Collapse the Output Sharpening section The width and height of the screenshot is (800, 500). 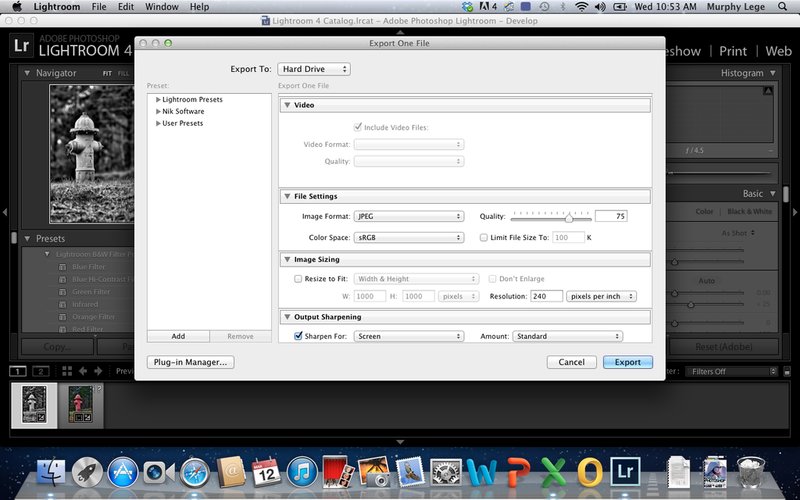click(288, 316)
